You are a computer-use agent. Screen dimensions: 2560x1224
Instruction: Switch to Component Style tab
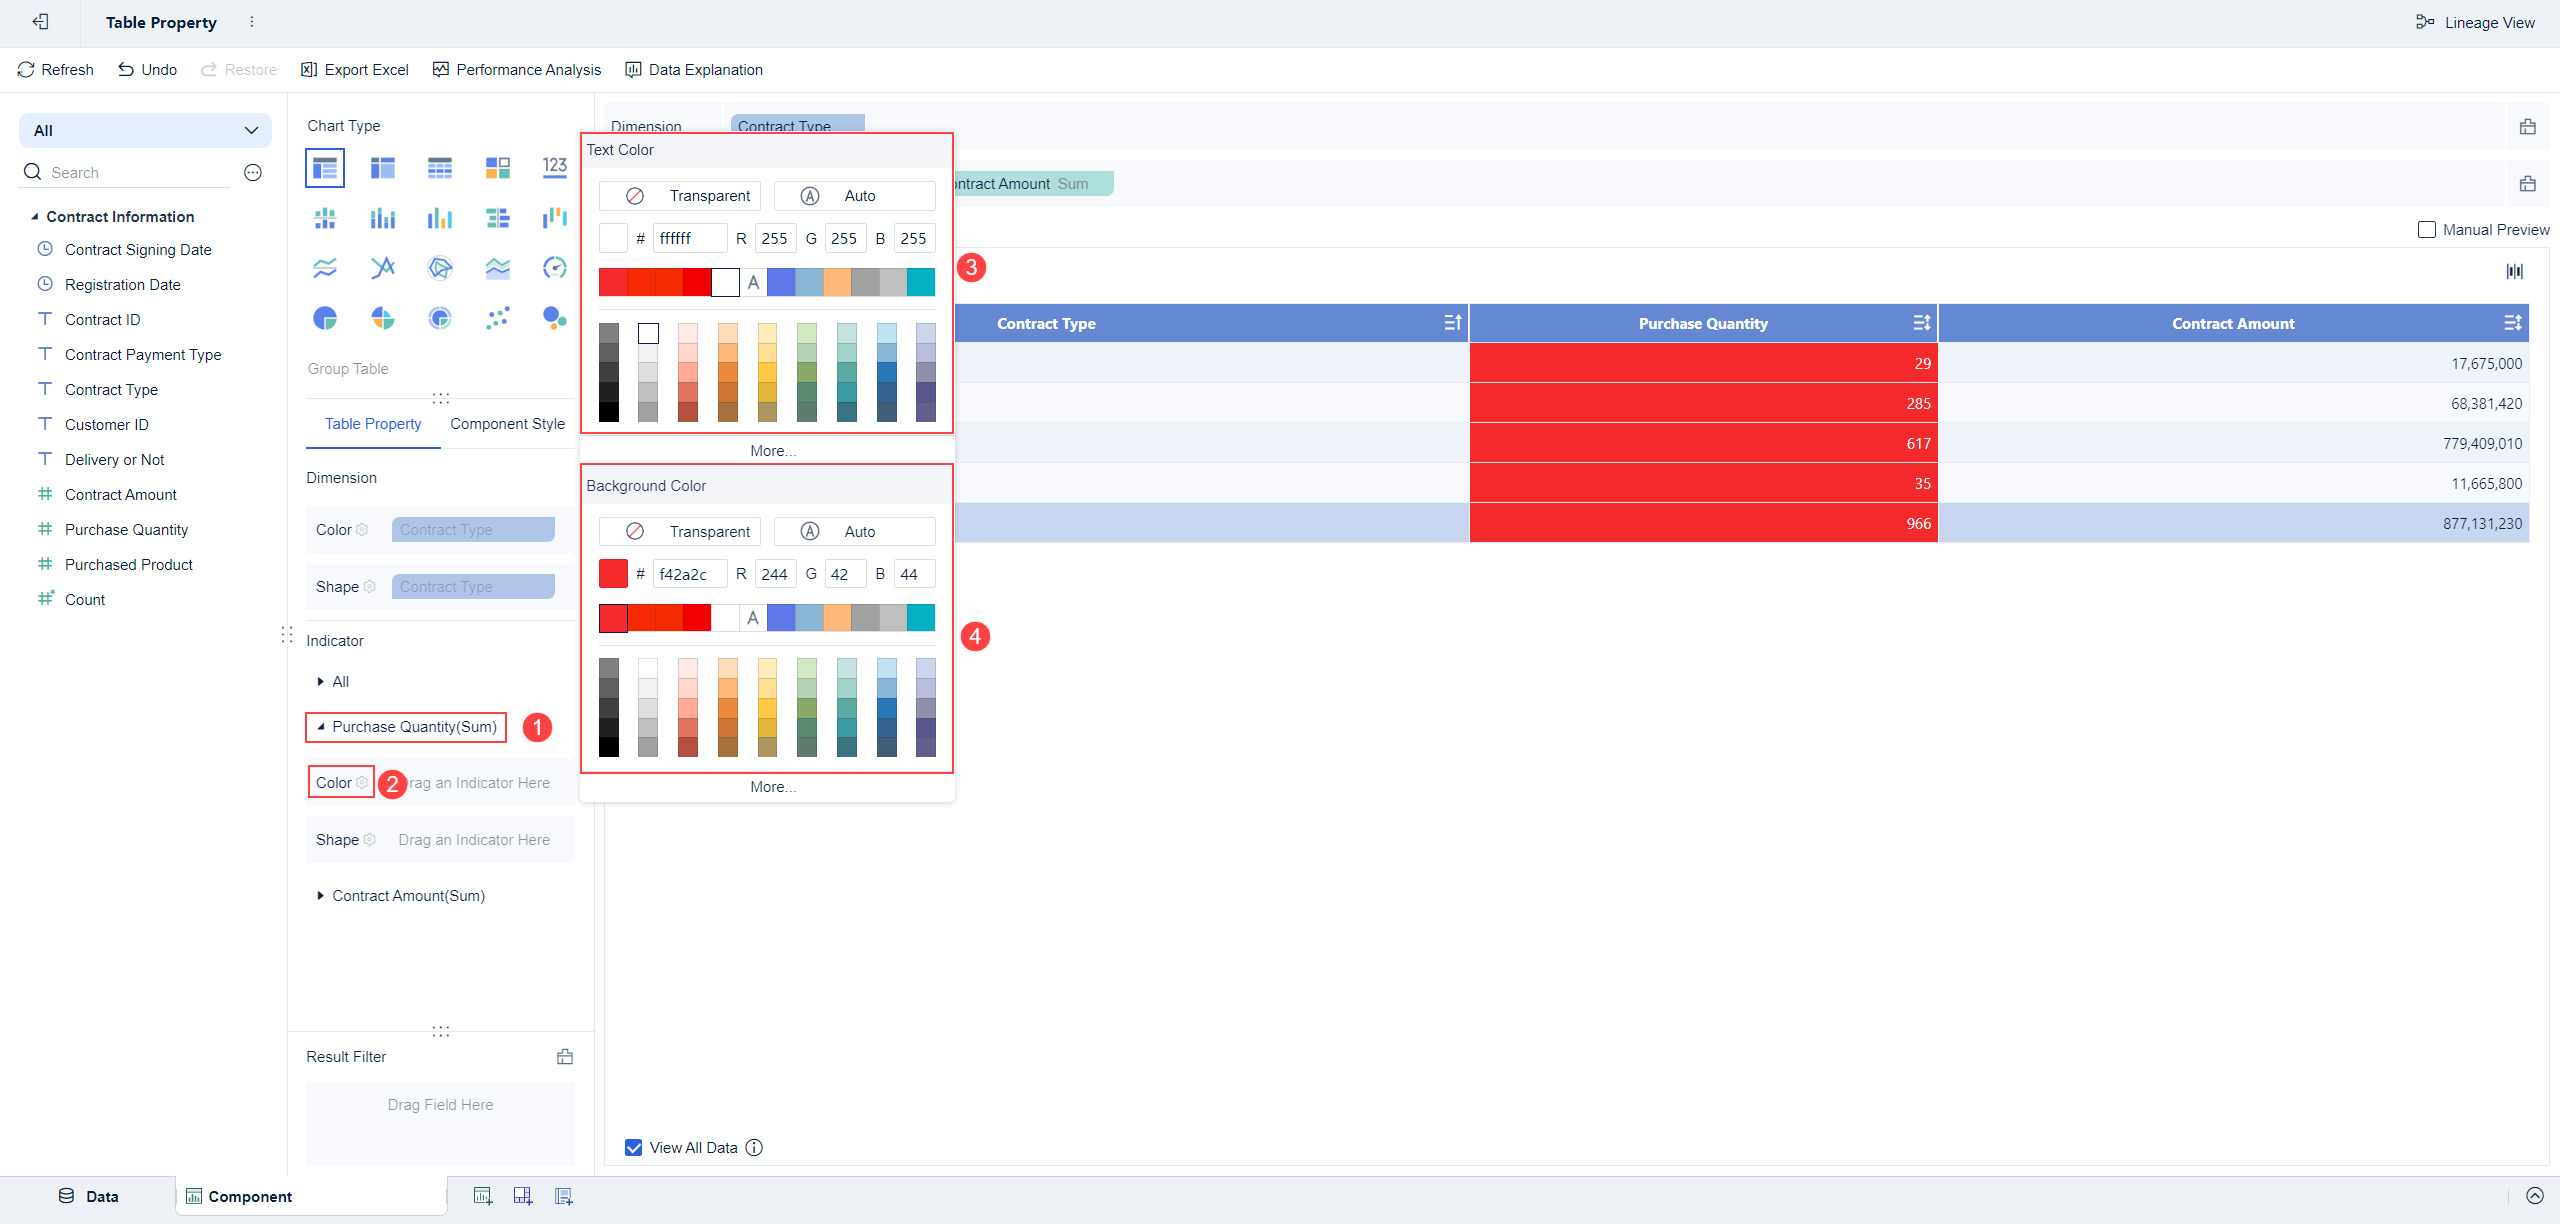coord(507,424)
